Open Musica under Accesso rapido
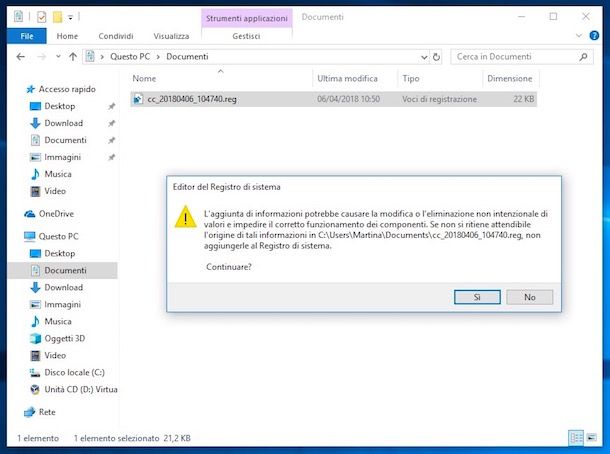This screenshot has width=610, height=454. click(x=58, y=174)
